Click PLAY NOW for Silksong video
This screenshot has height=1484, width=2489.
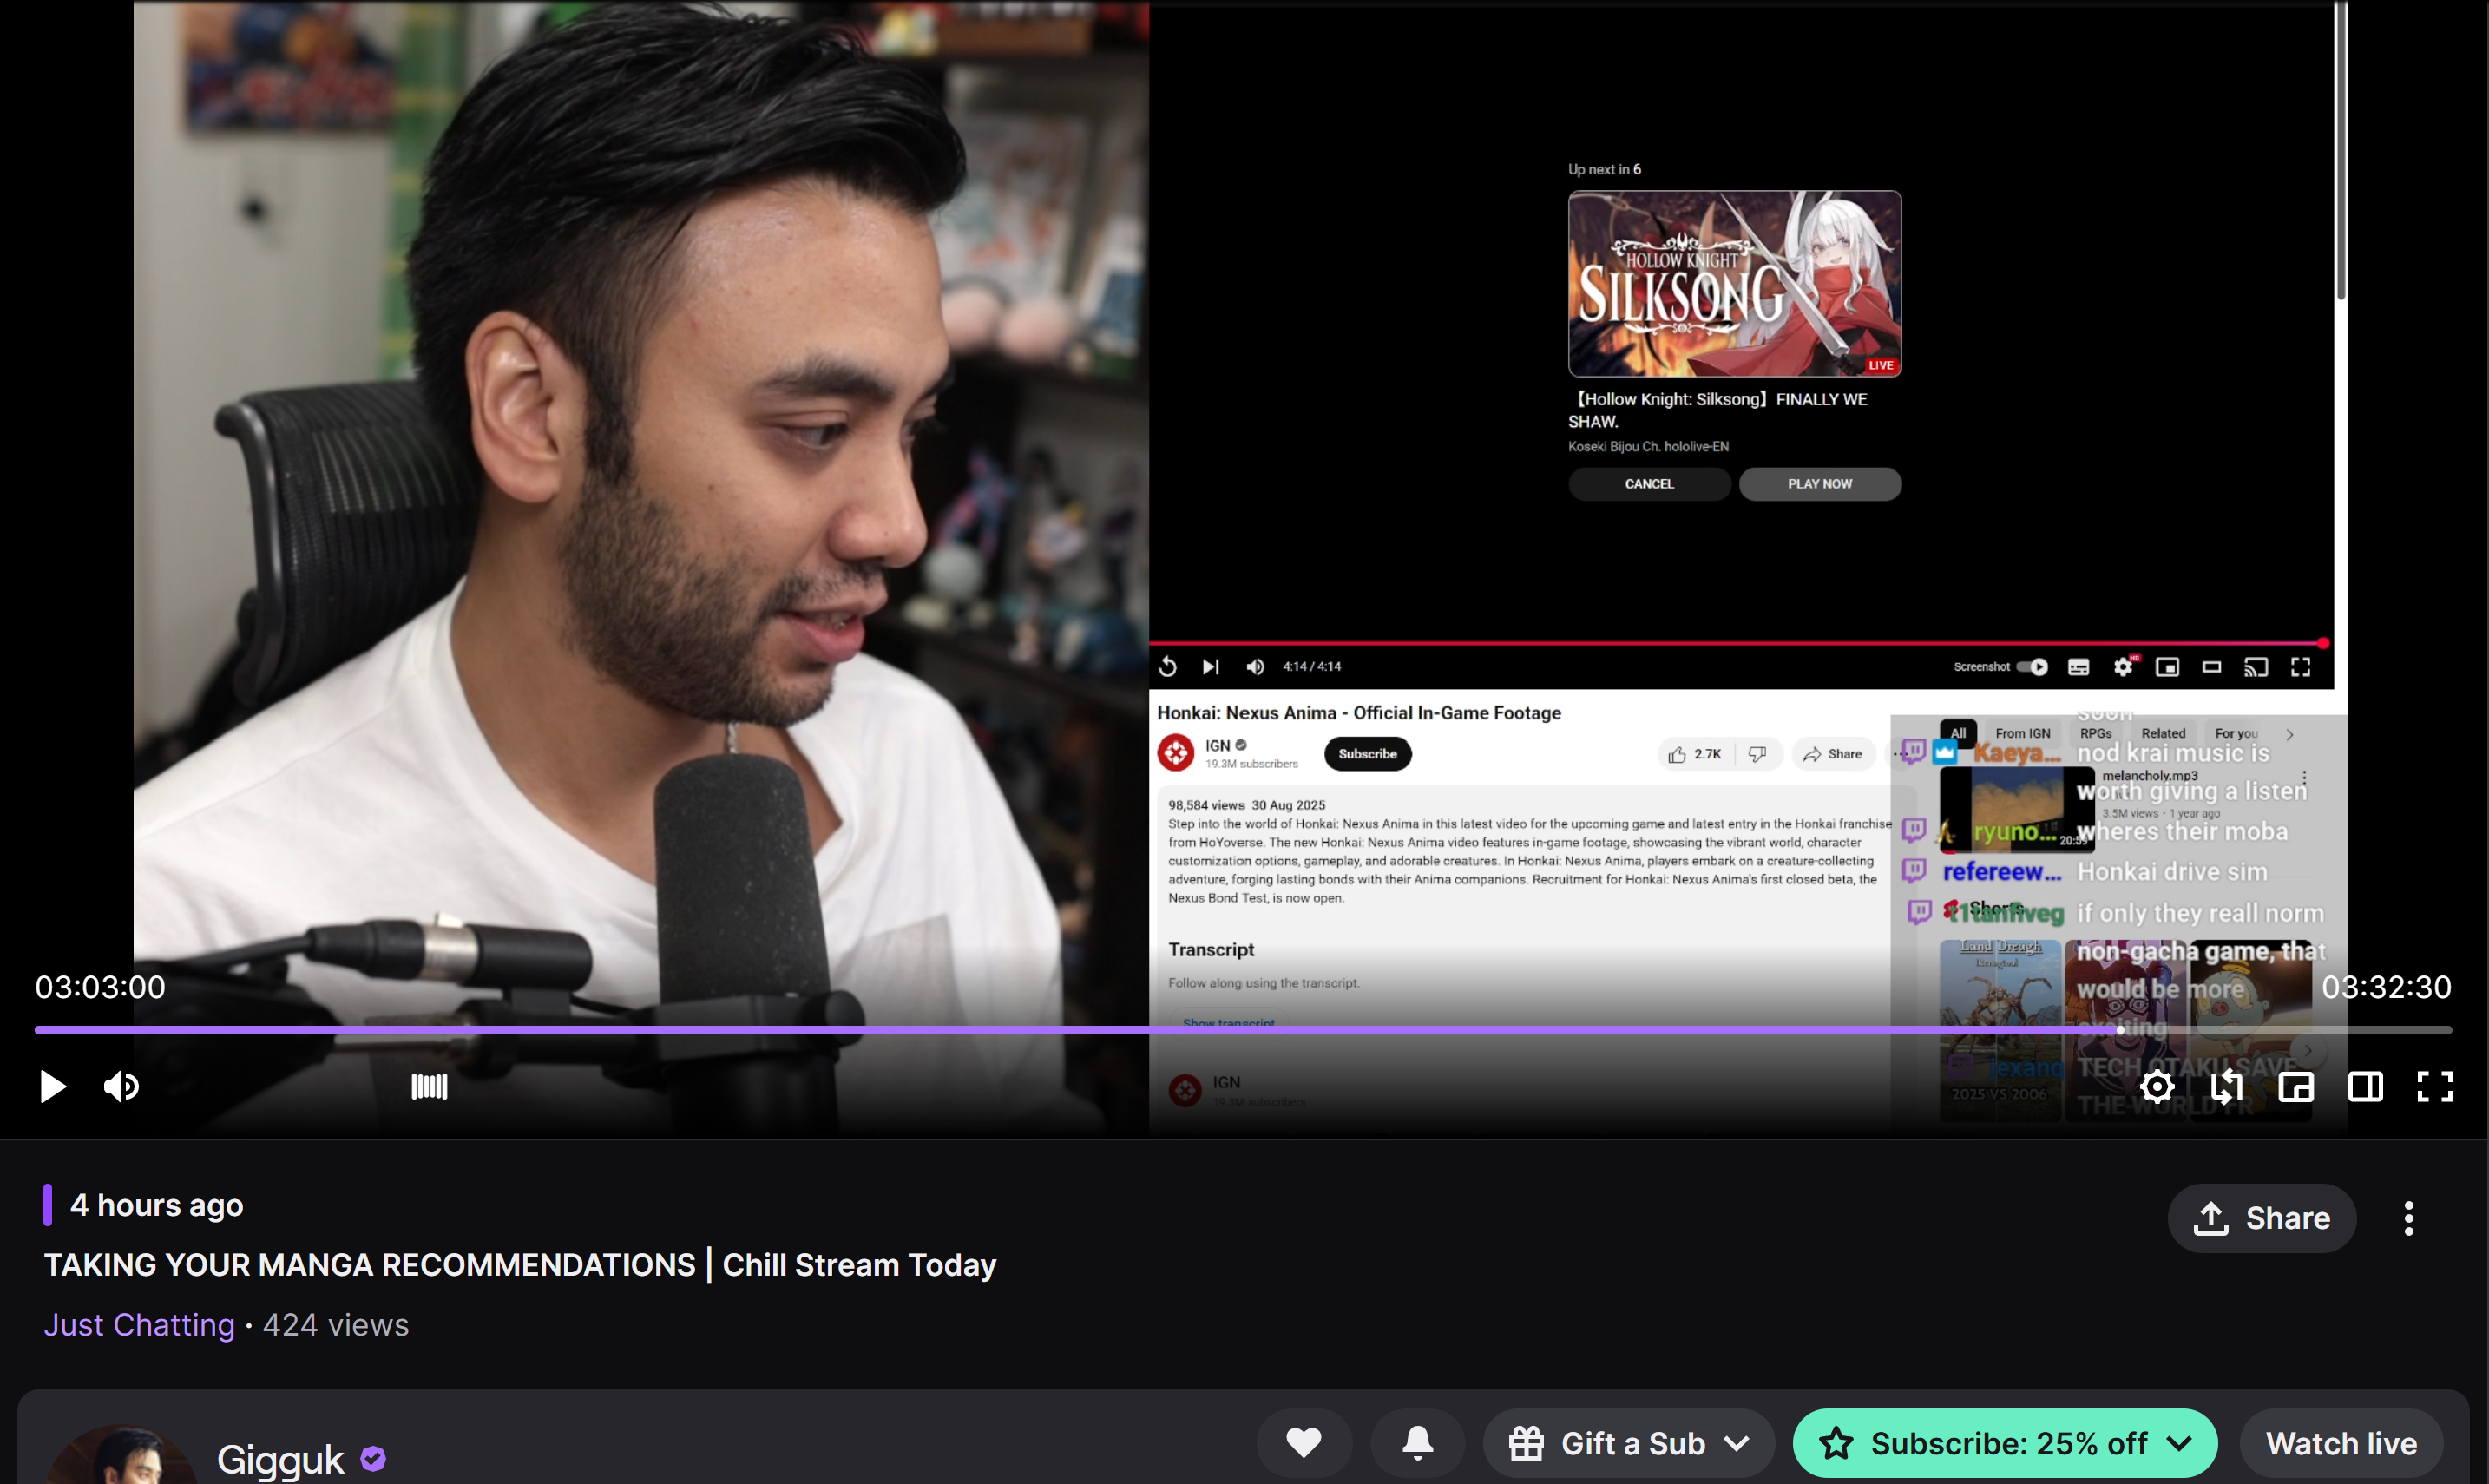pos(1820,483)
